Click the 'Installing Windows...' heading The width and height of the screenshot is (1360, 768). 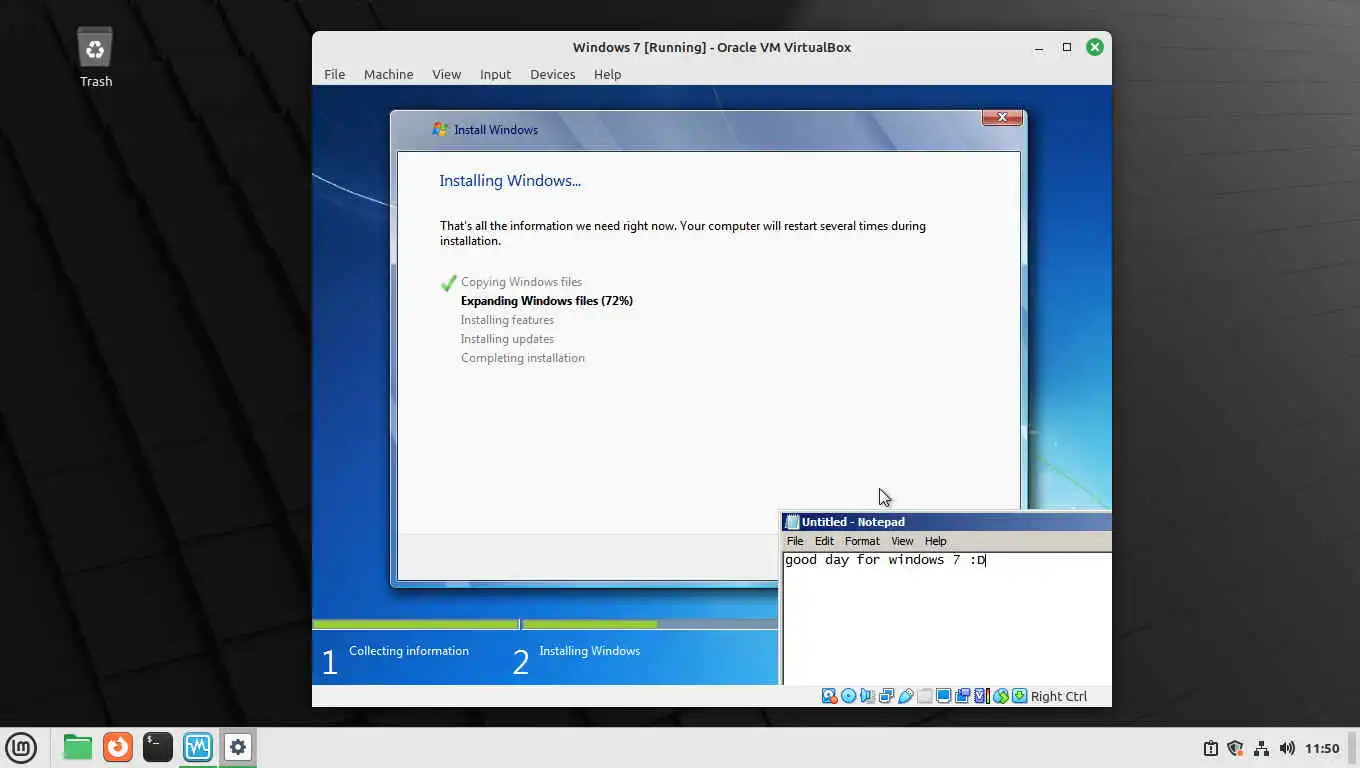(510, 181)
